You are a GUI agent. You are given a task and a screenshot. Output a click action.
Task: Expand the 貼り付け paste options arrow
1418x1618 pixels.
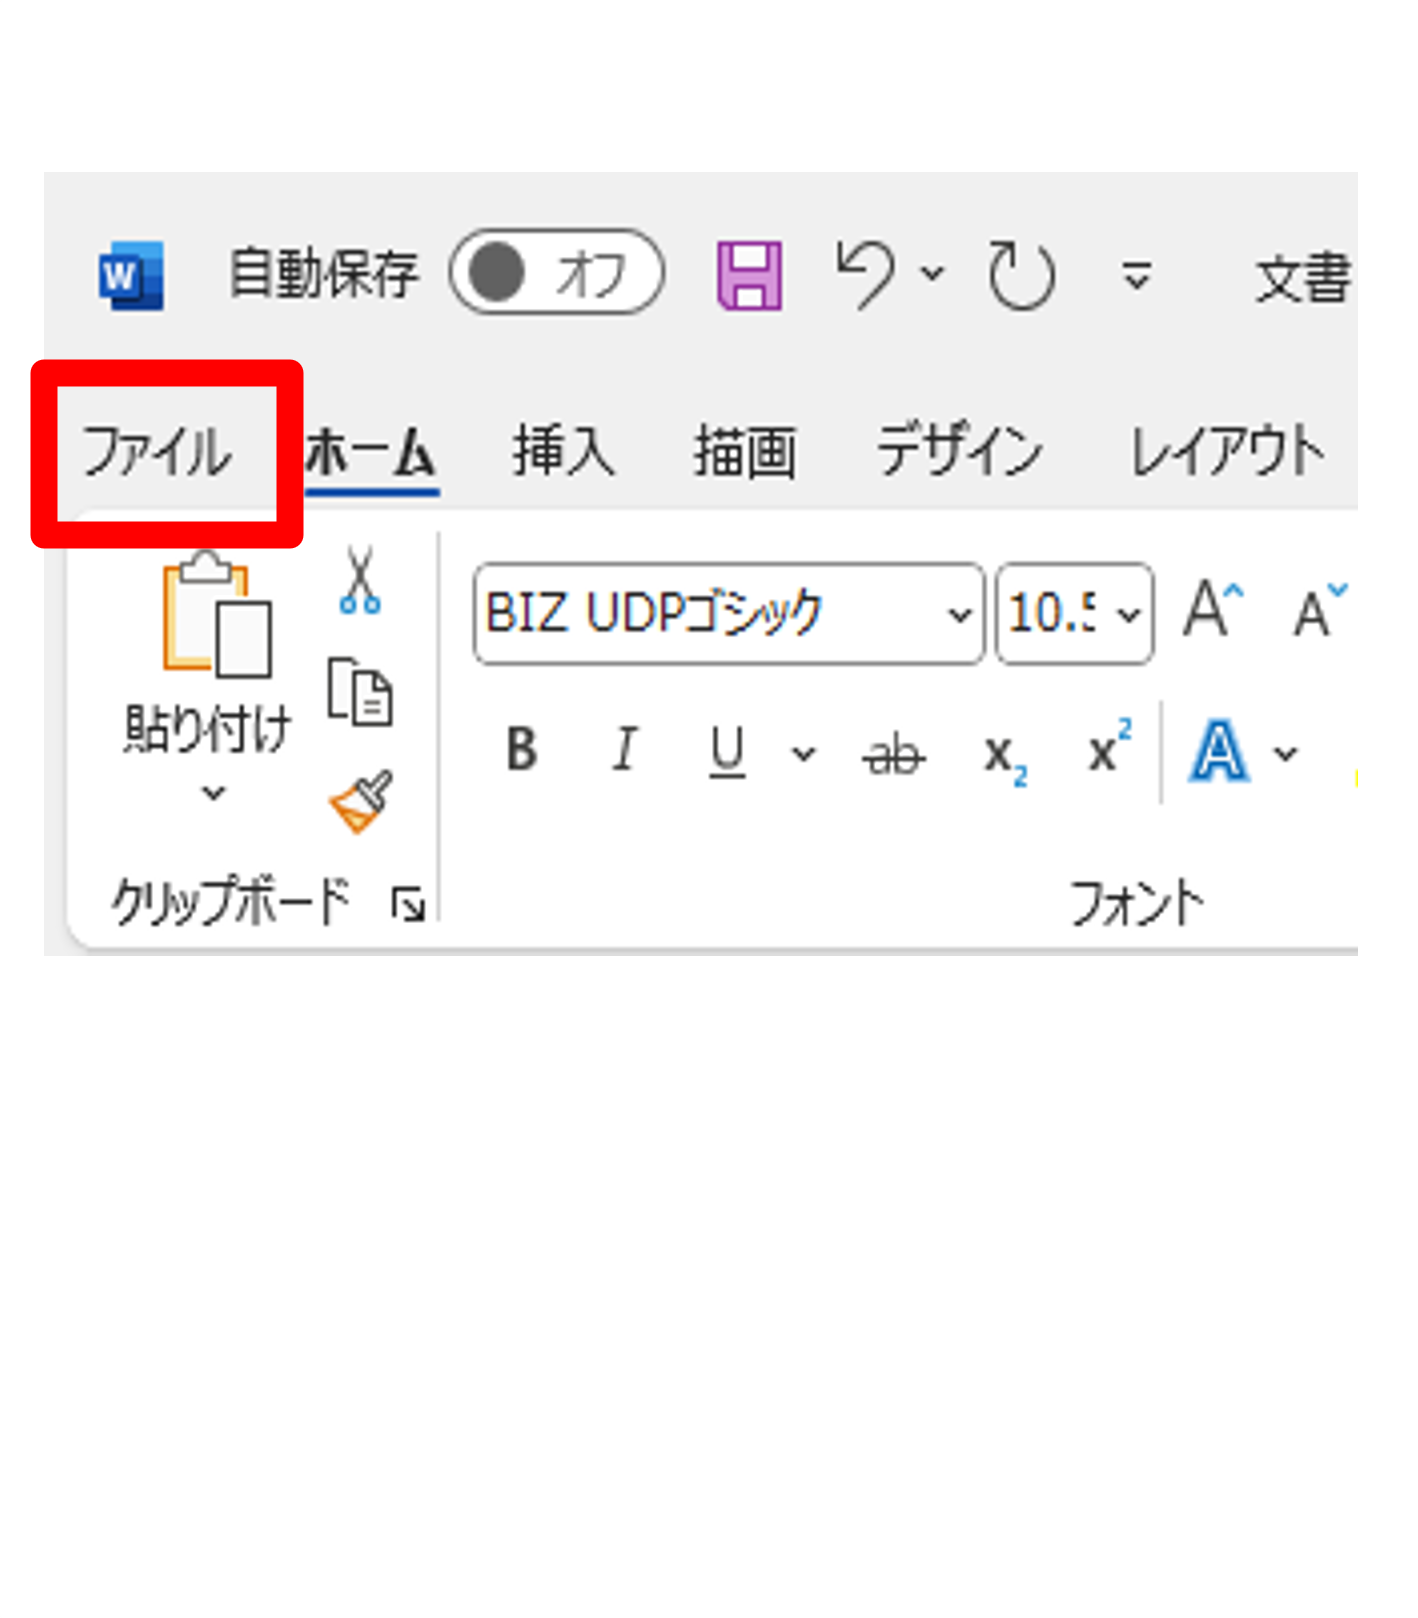tap(213, 793)
